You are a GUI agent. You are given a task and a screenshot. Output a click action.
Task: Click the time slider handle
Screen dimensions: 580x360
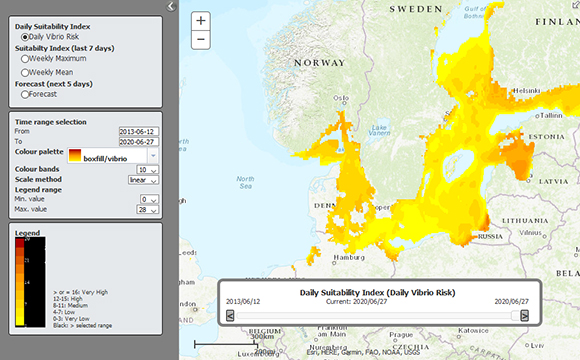click(x=515, y=316)
